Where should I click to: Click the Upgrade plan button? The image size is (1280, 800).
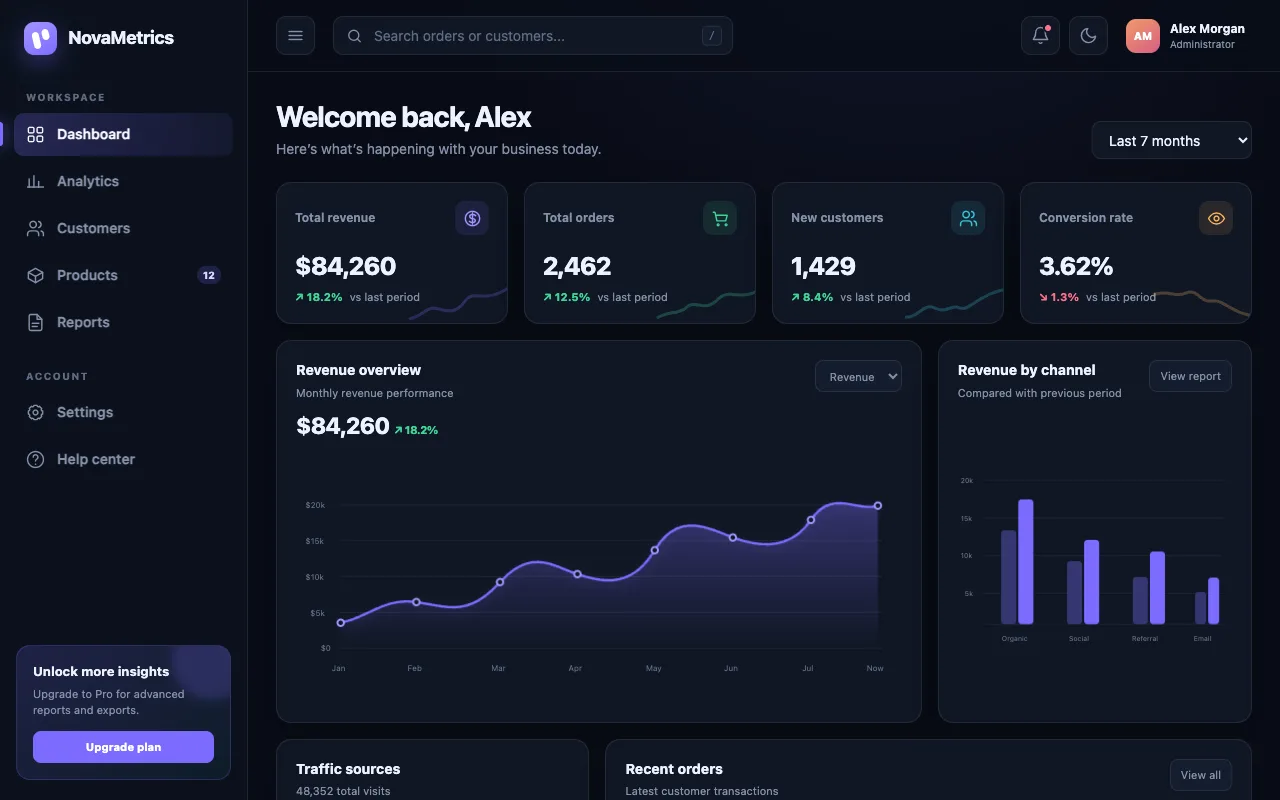[123, 747]
